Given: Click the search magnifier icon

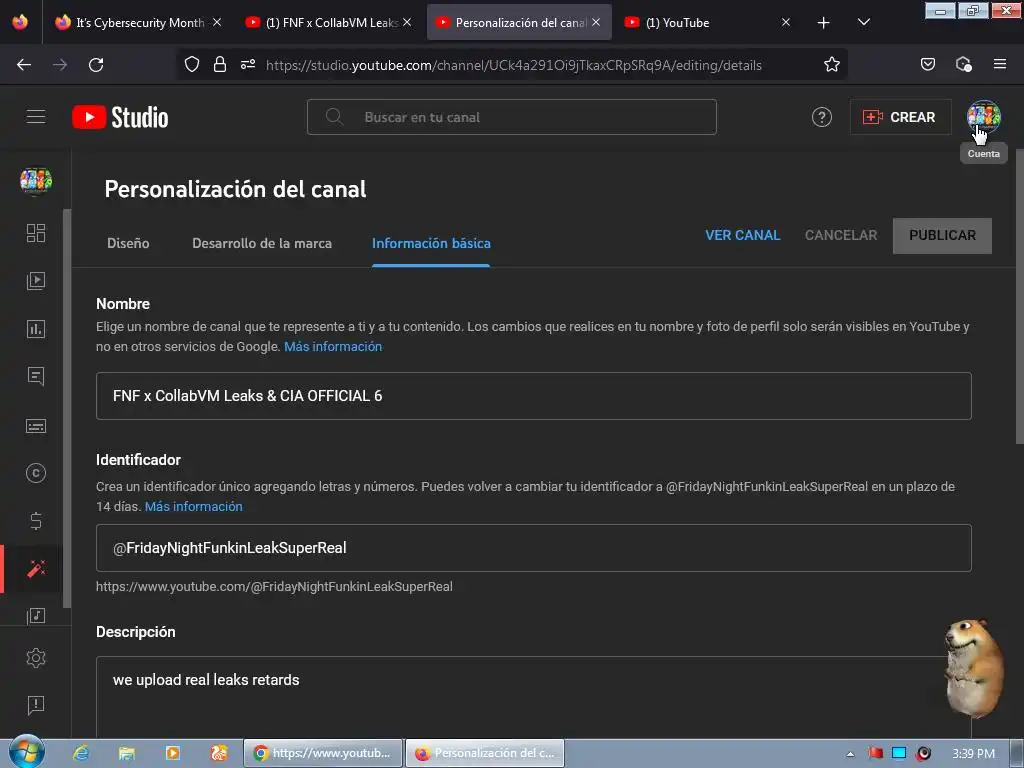Looking at the screenshot, I should 334,117.
